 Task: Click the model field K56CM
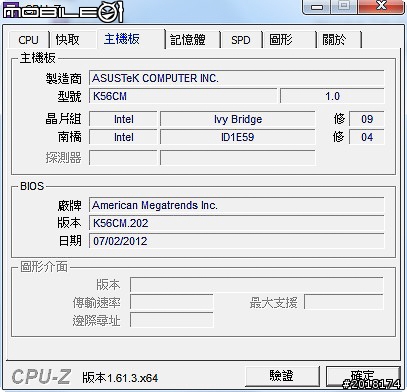[183, 96]
